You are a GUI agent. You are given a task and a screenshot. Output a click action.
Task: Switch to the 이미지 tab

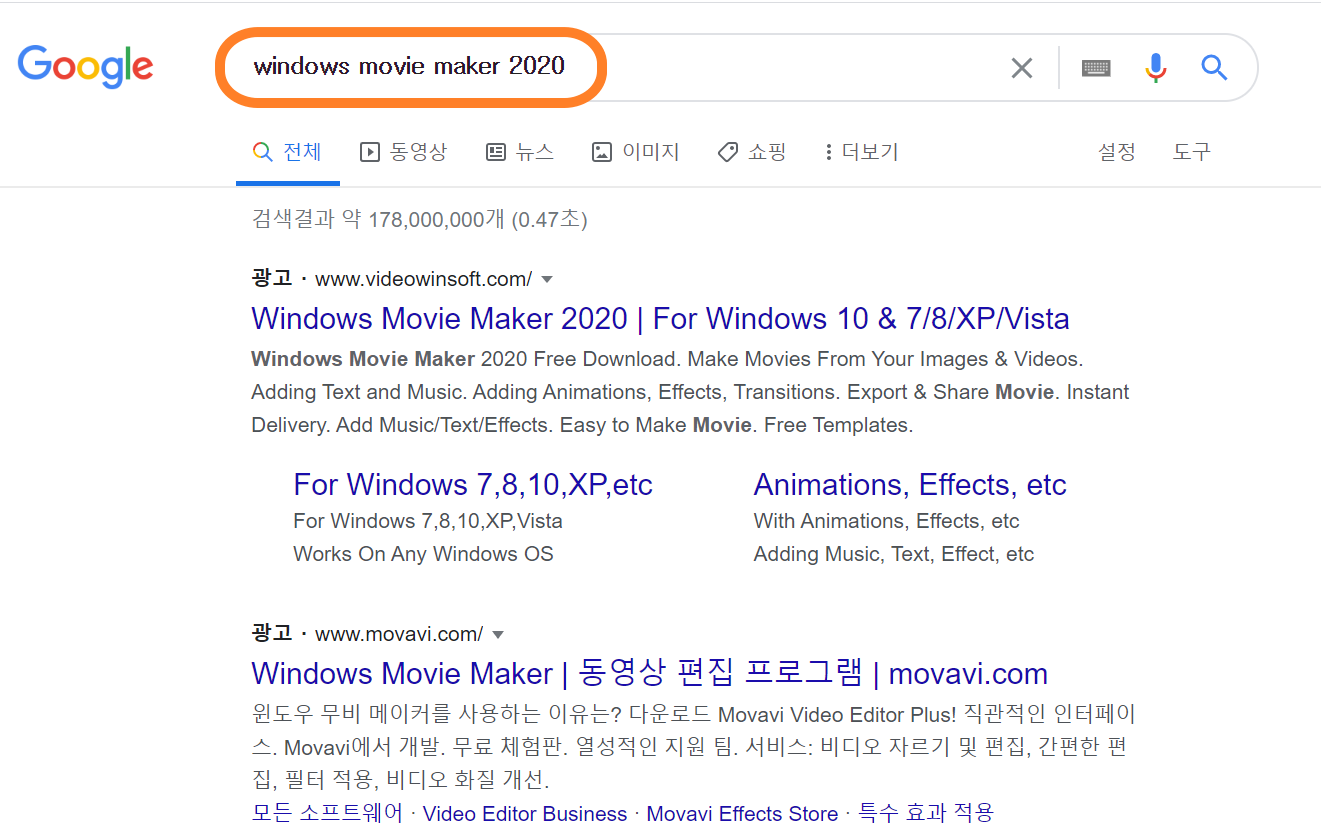pos(635,152)
